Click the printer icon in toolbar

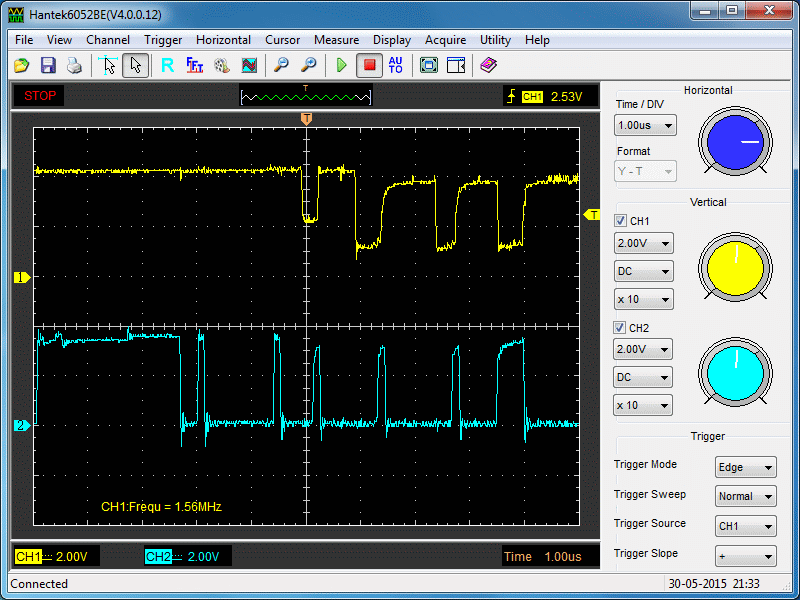[x=74, y=65]
